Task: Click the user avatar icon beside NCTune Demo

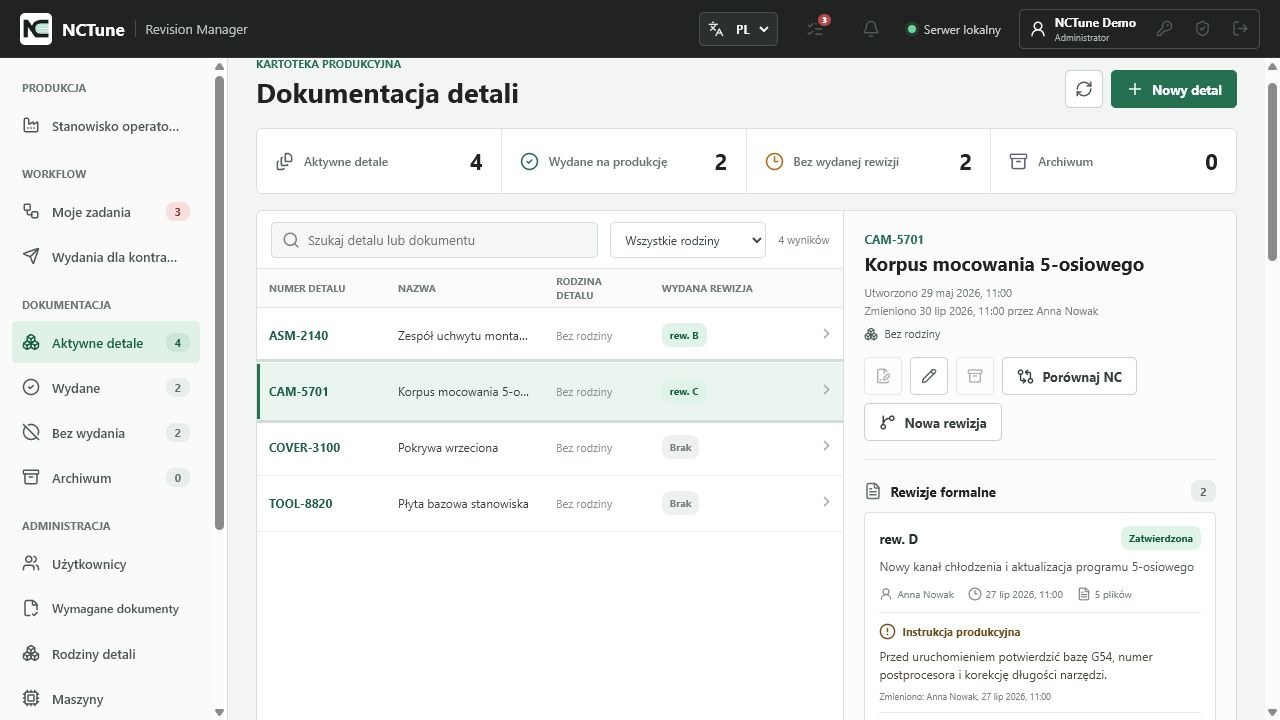Action: 1038,29
